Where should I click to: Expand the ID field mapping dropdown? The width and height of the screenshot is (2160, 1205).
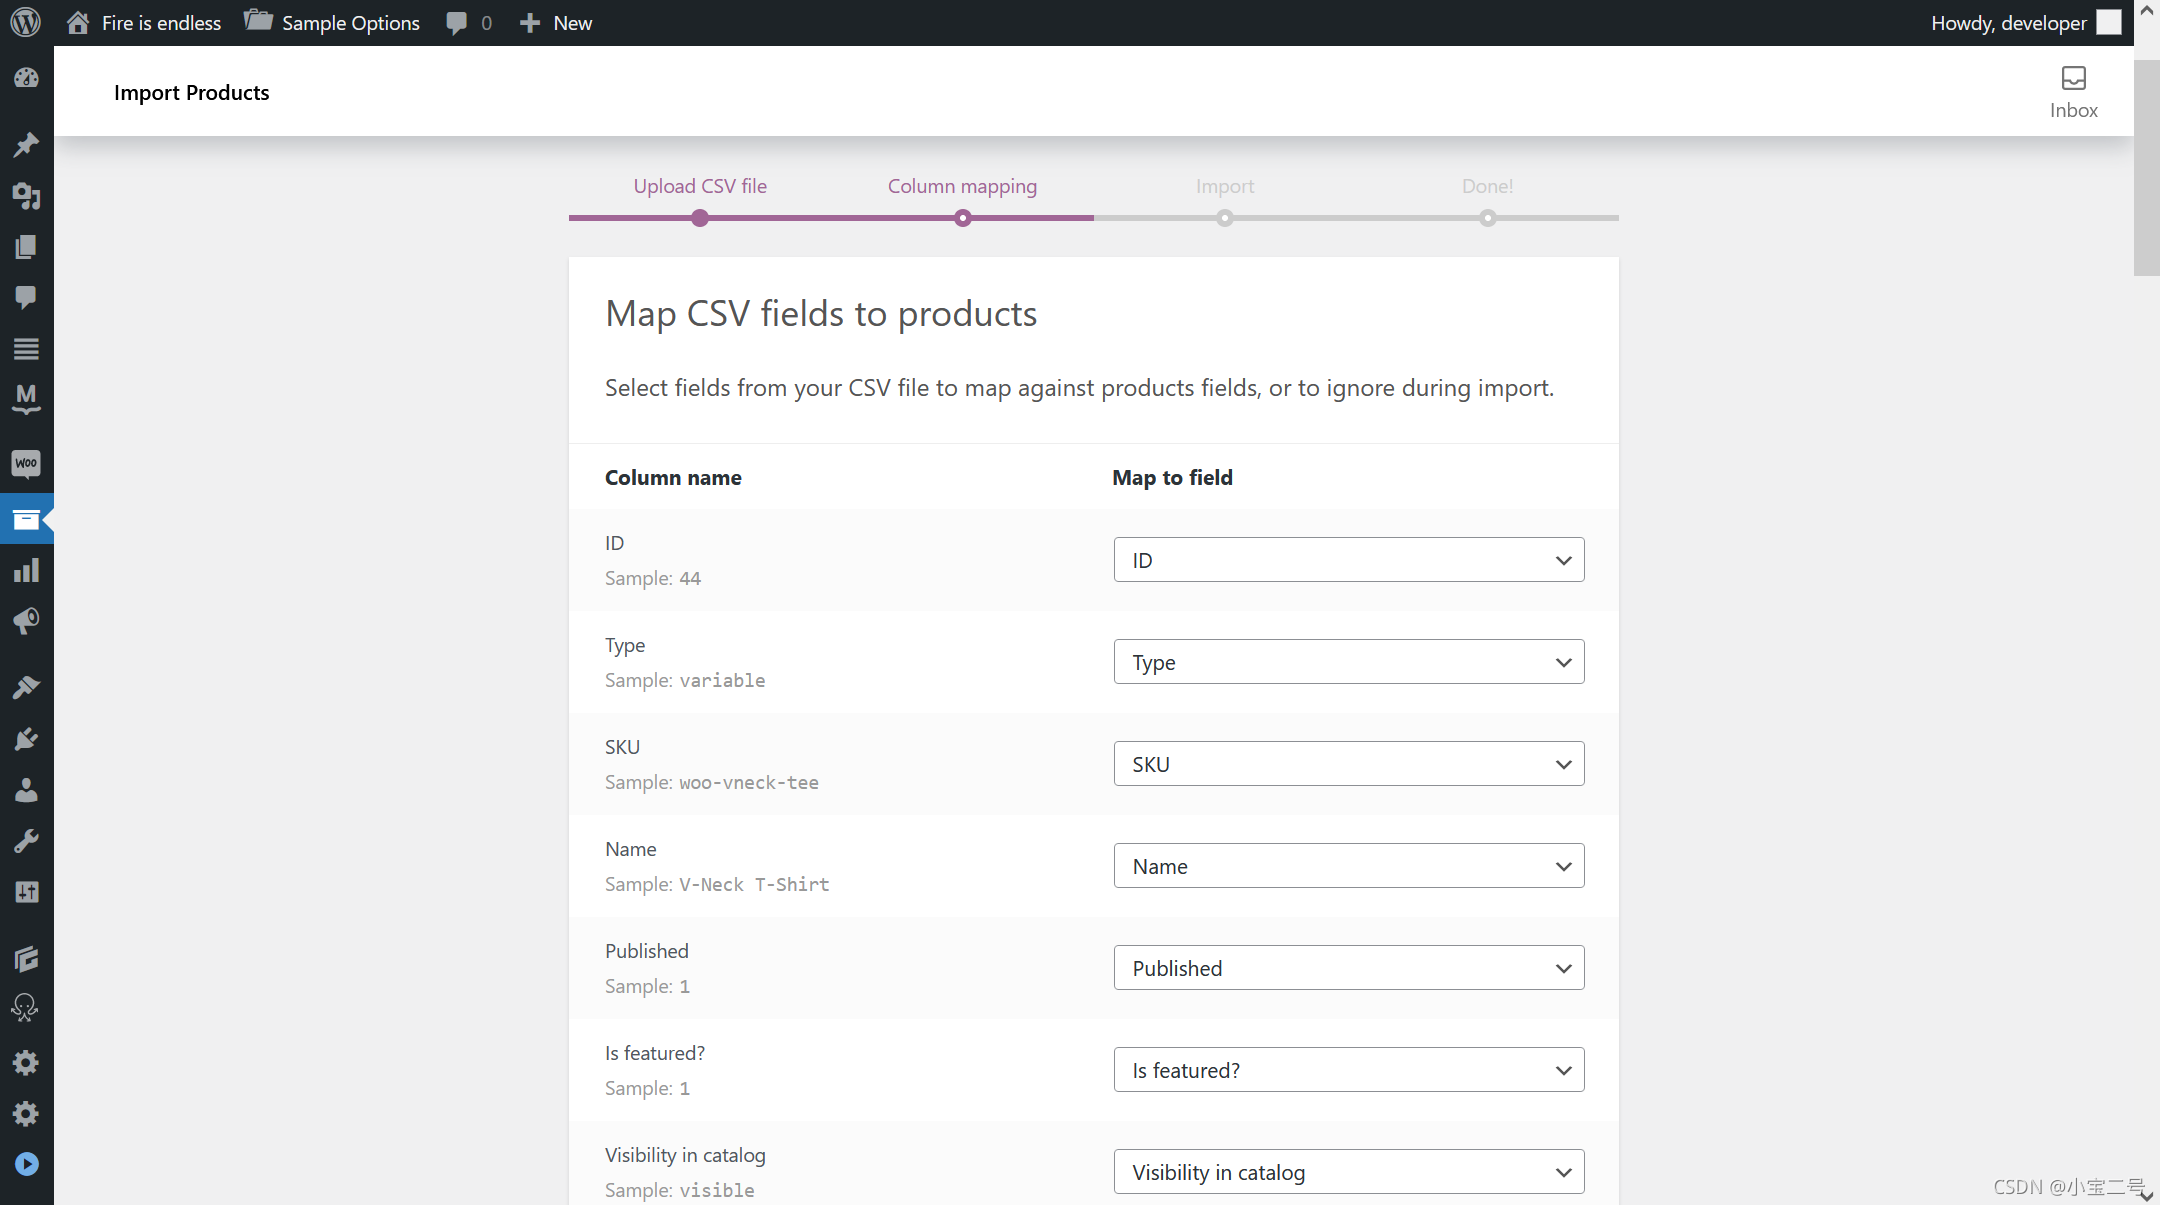point(1348,560)
